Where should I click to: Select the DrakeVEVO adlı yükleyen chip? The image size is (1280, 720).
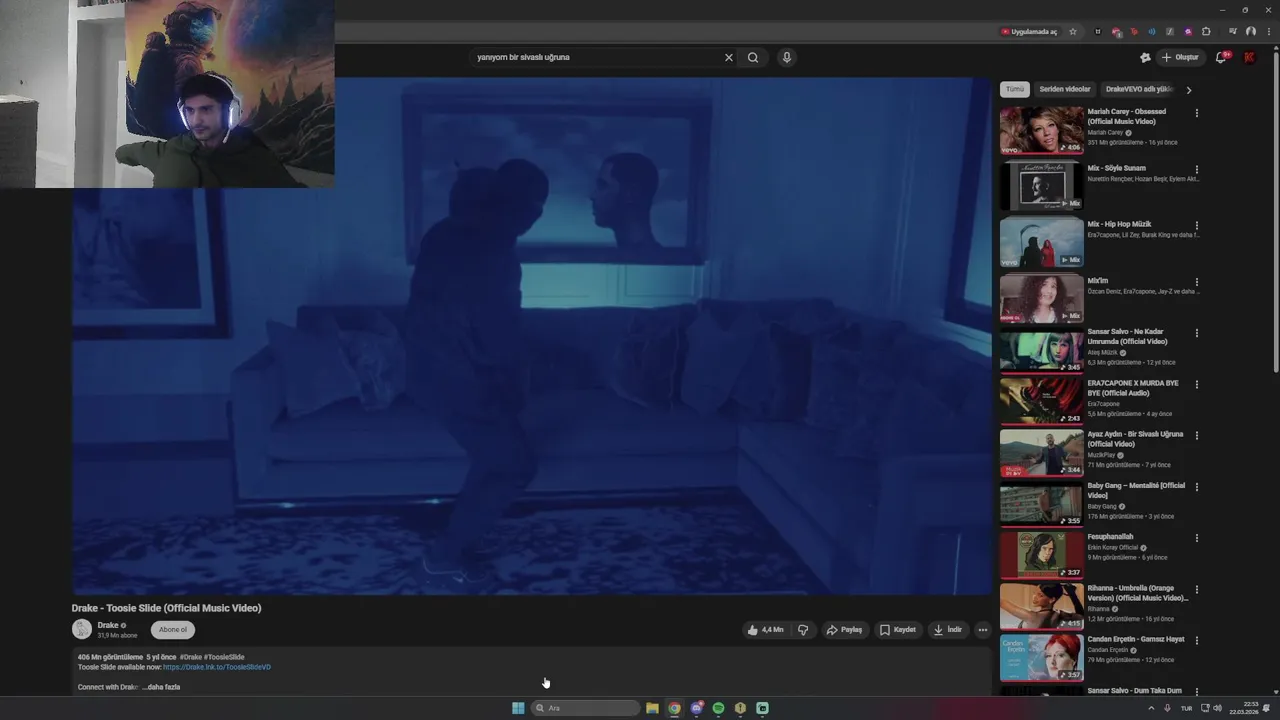pos(1139,89)
